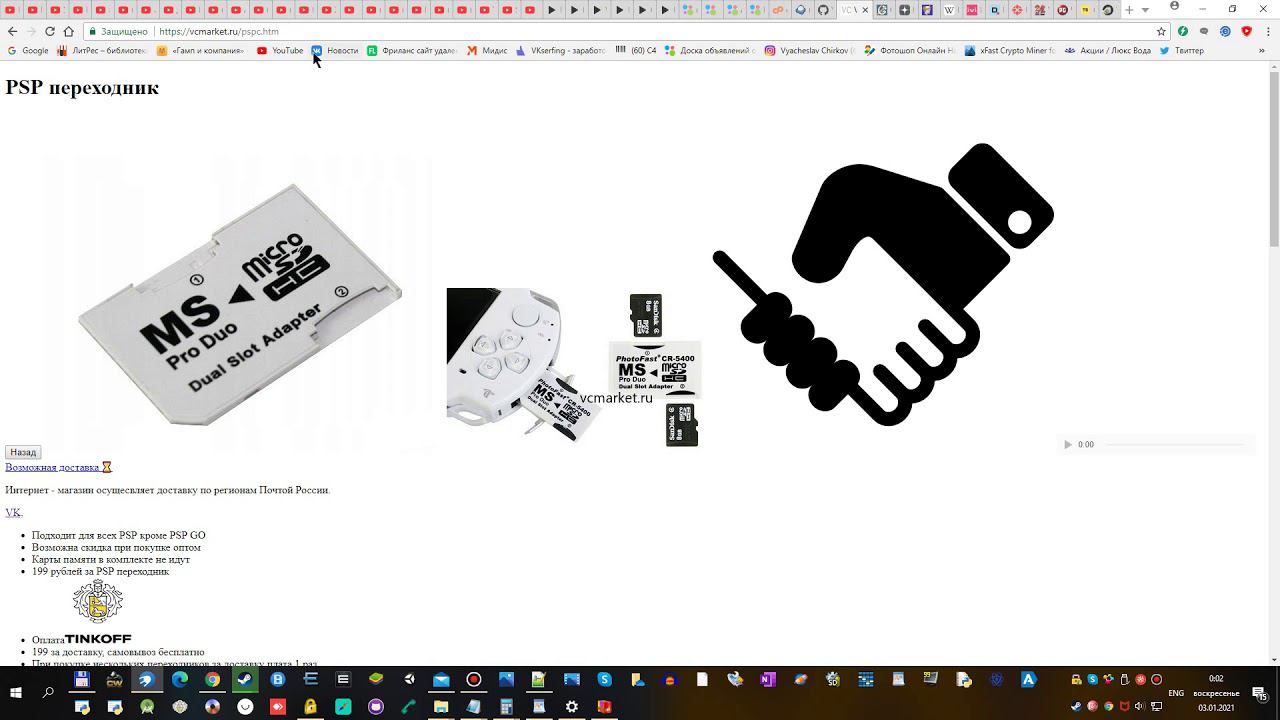The width and height of the screenshot is (1280, 720).
Task: Open the yellow padlock app in taskbar
Action: (310, 706)
